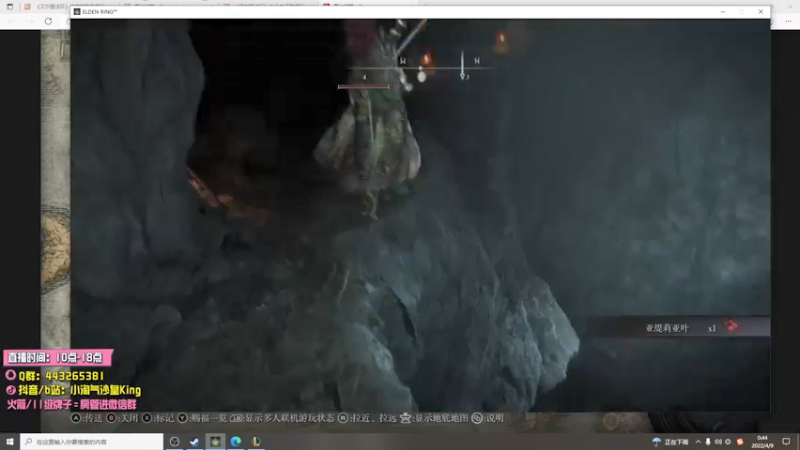Open Microsoft Edge from the taskbar

tap(236, 441)
